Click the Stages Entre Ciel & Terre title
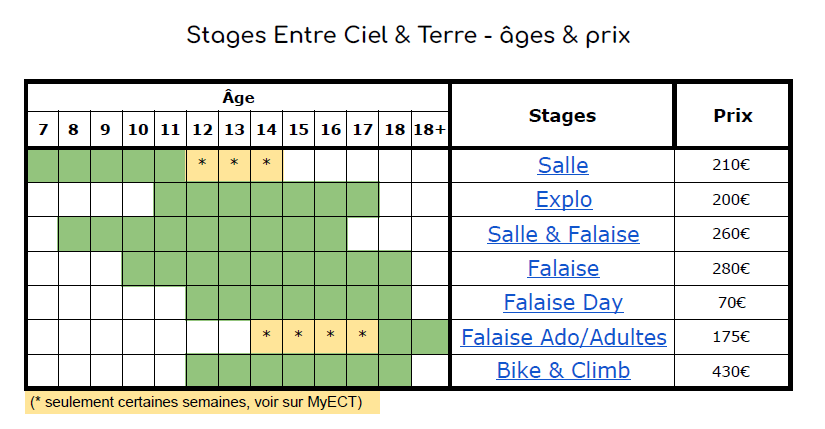This screenshot has width=825, height=429. [x=408, y=36]
